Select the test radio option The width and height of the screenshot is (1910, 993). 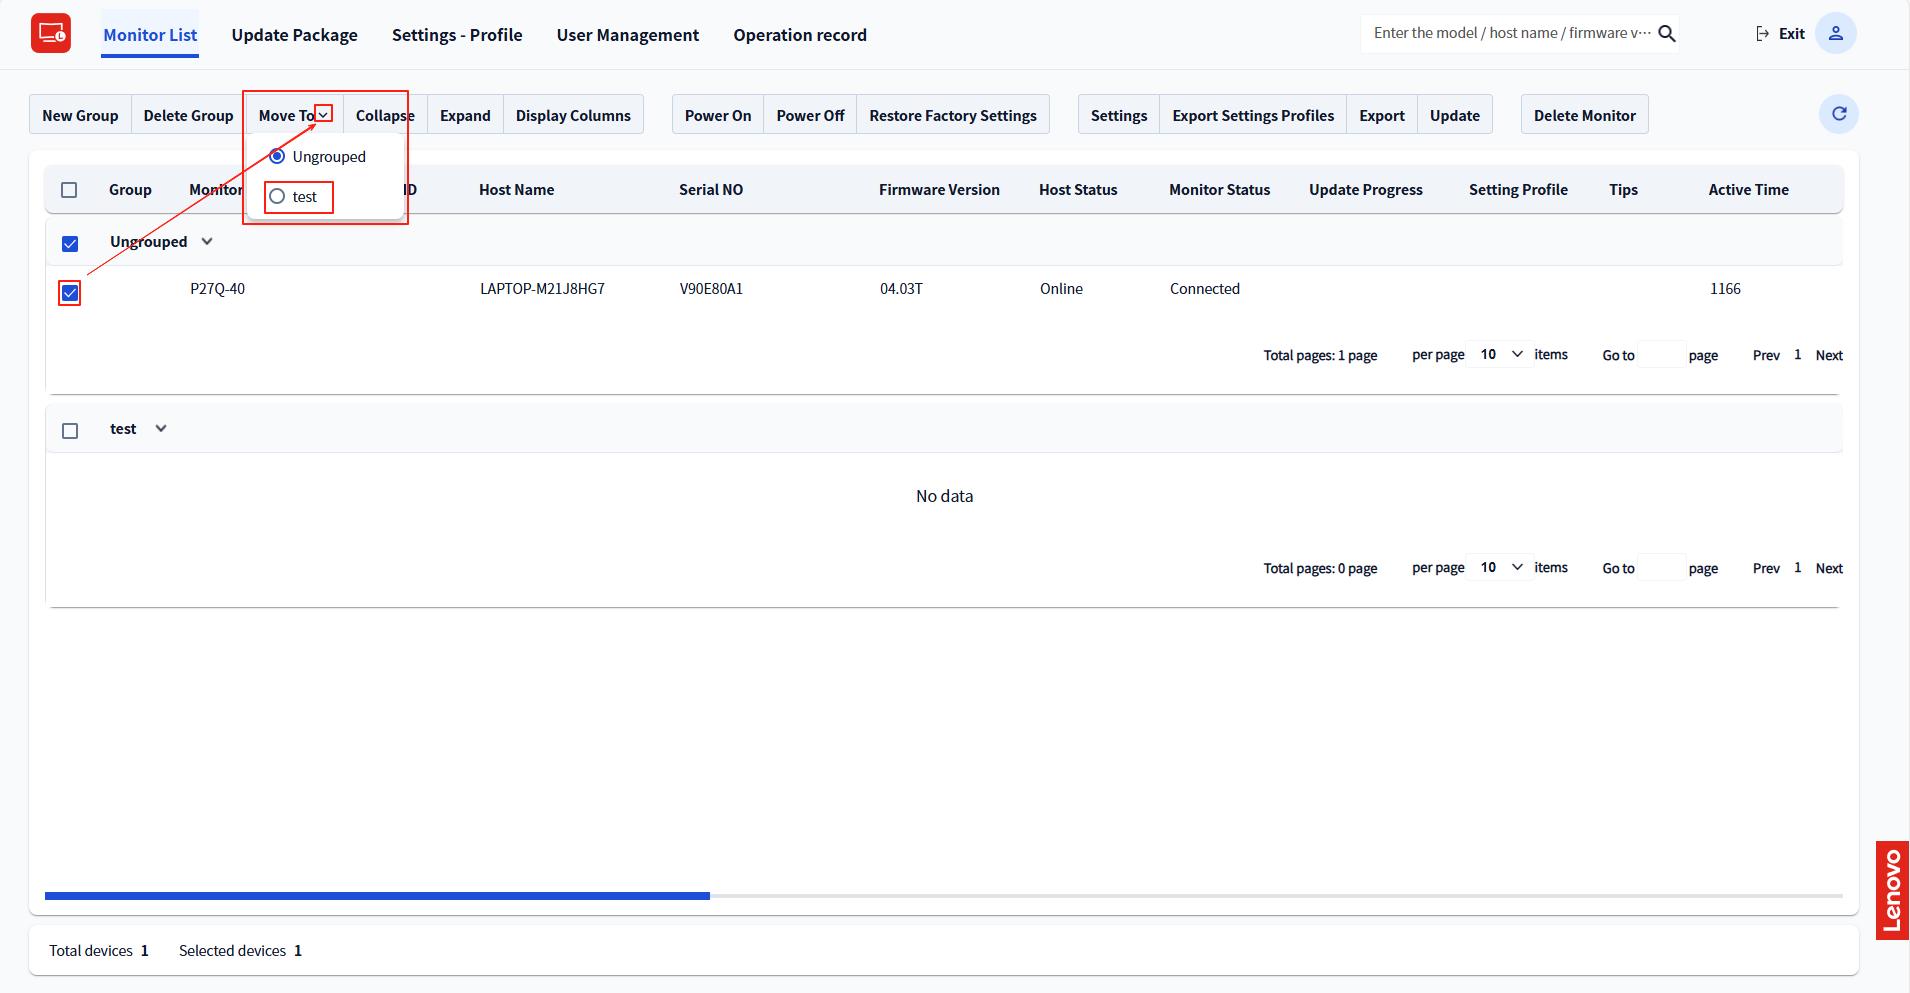(x=278, y=197)
